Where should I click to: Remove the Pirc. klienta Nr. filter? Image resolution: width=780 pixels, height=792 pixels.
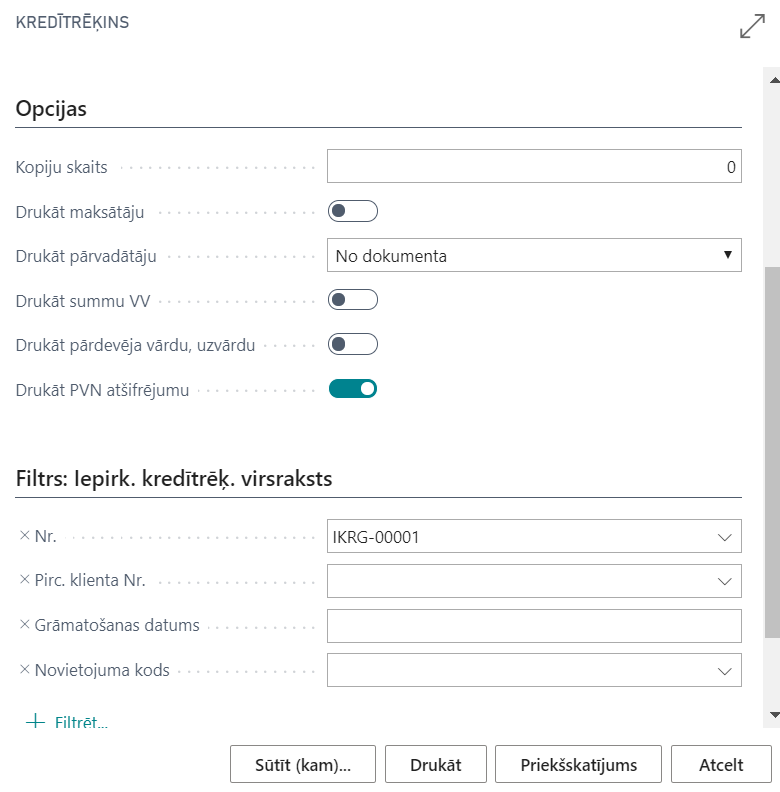click(x=24, y=580)
